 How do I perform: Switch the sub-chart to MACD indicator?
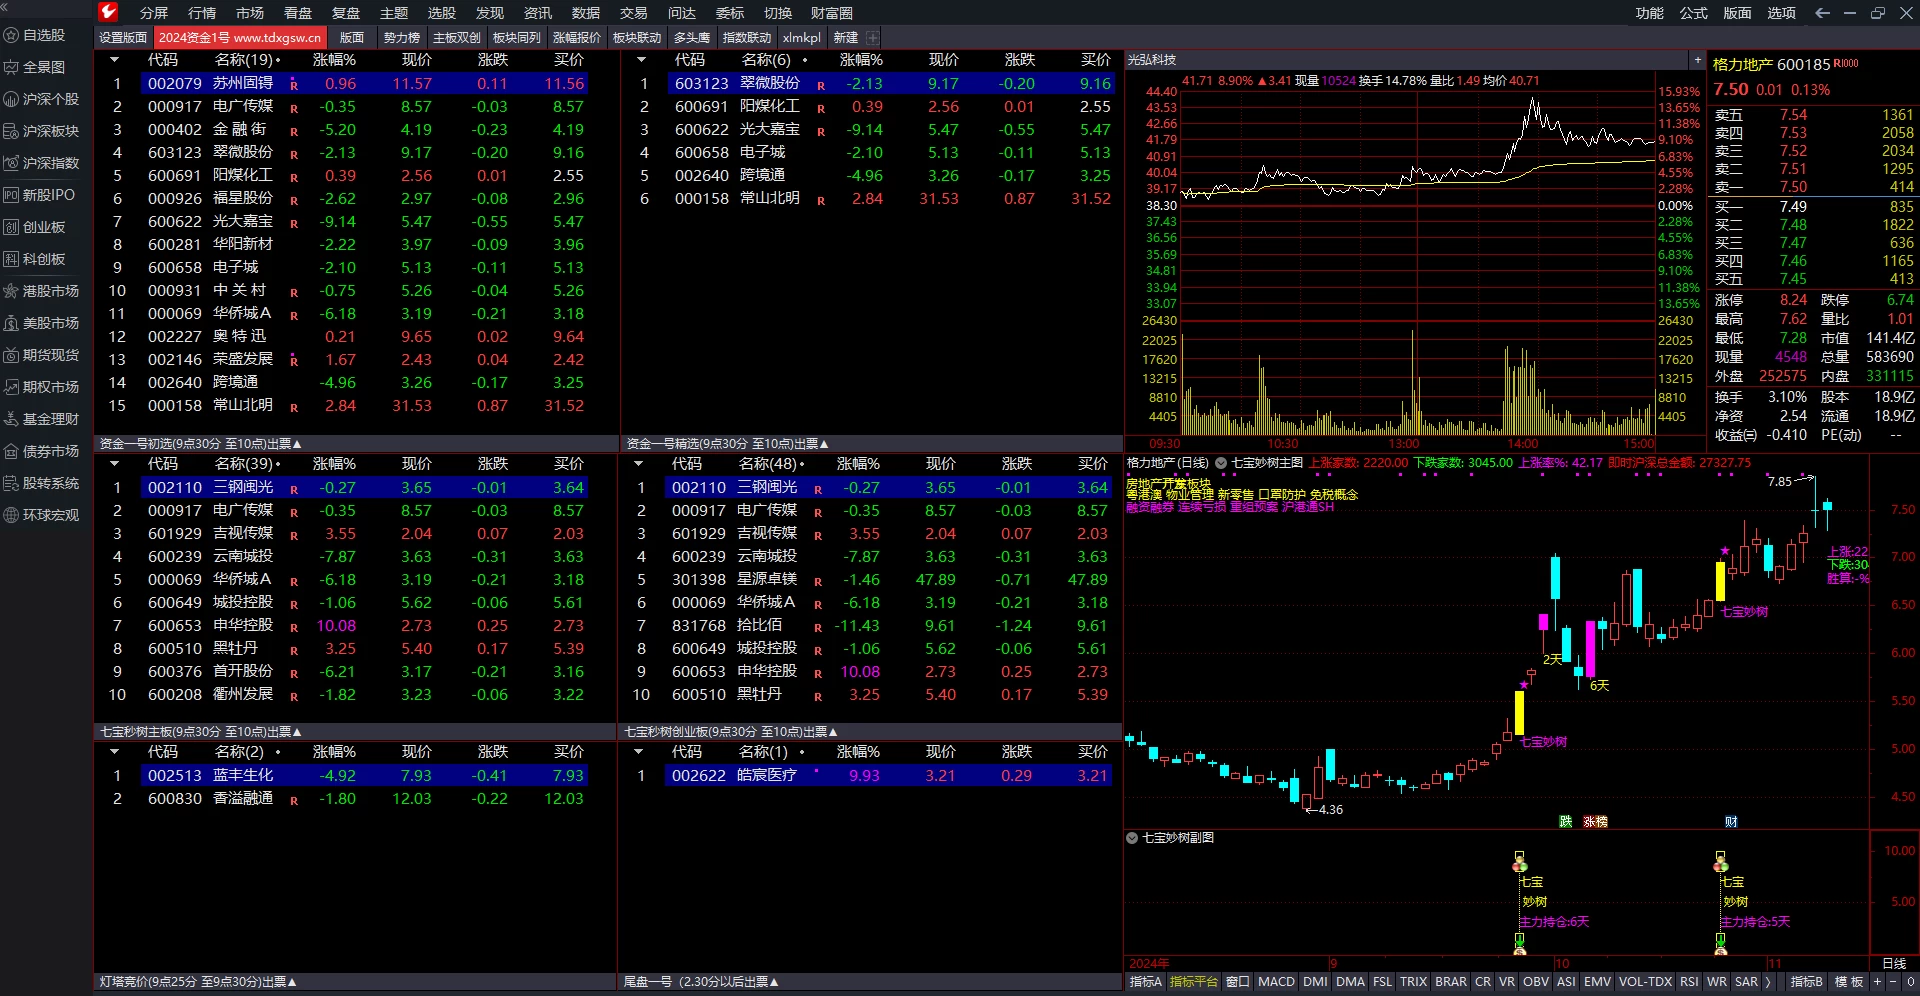(x=1276, y=982)
